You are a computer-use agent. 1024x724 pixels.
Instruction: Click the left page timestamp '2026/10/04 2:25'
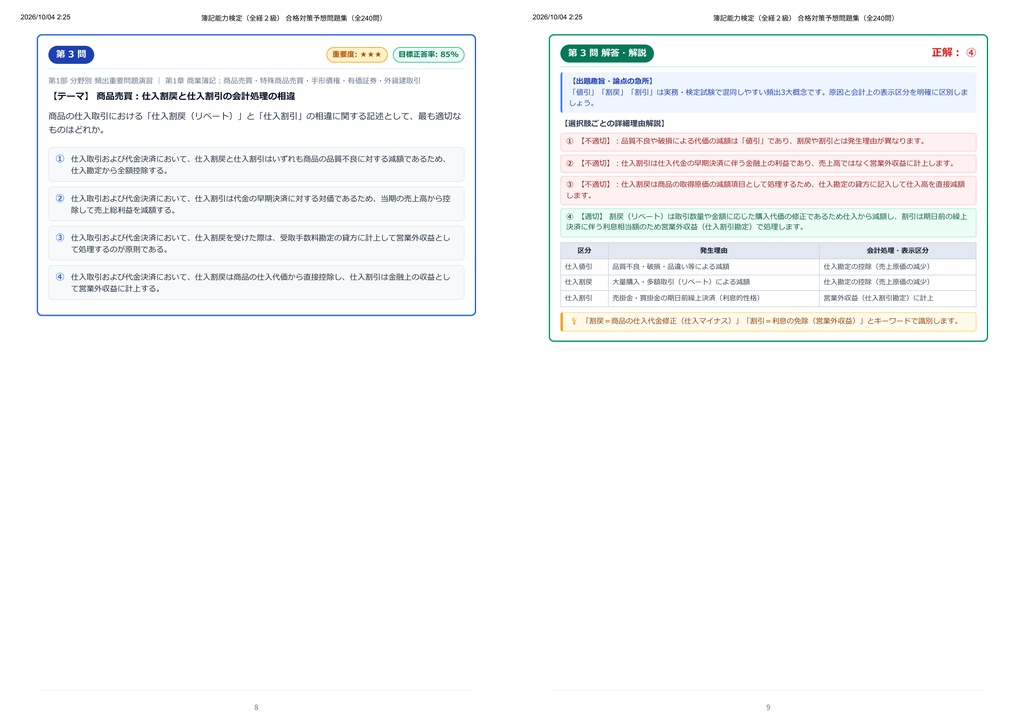pos(46,18)
